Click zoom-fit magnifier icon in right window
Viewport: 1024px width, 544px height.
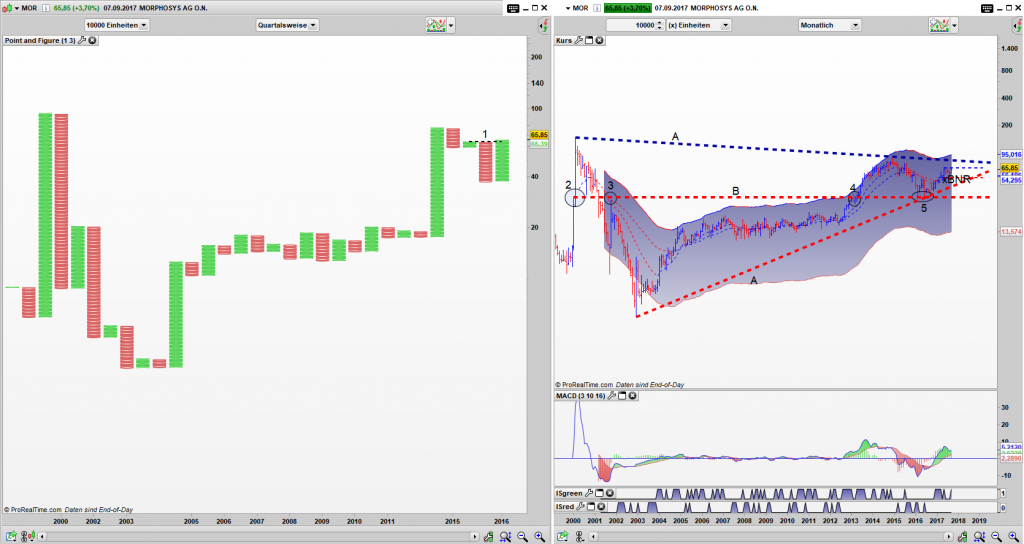980,536
